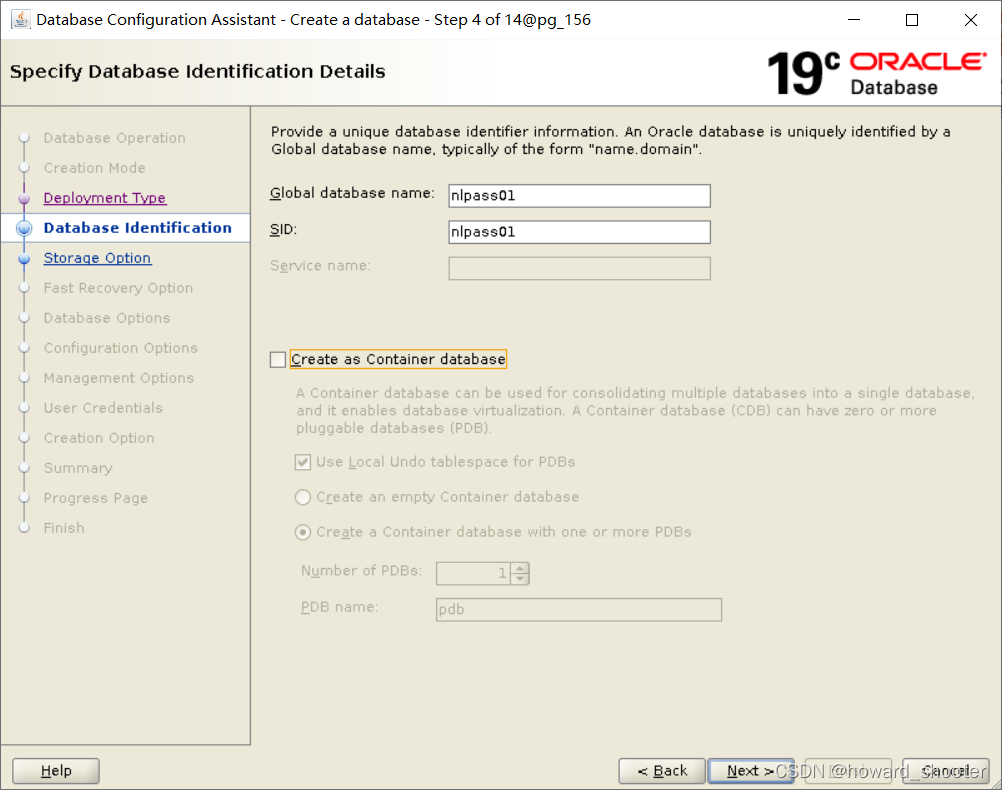This screenshot has width=1002, height=790.
Task: Proceed with the Next button
Action: [751, 771]
